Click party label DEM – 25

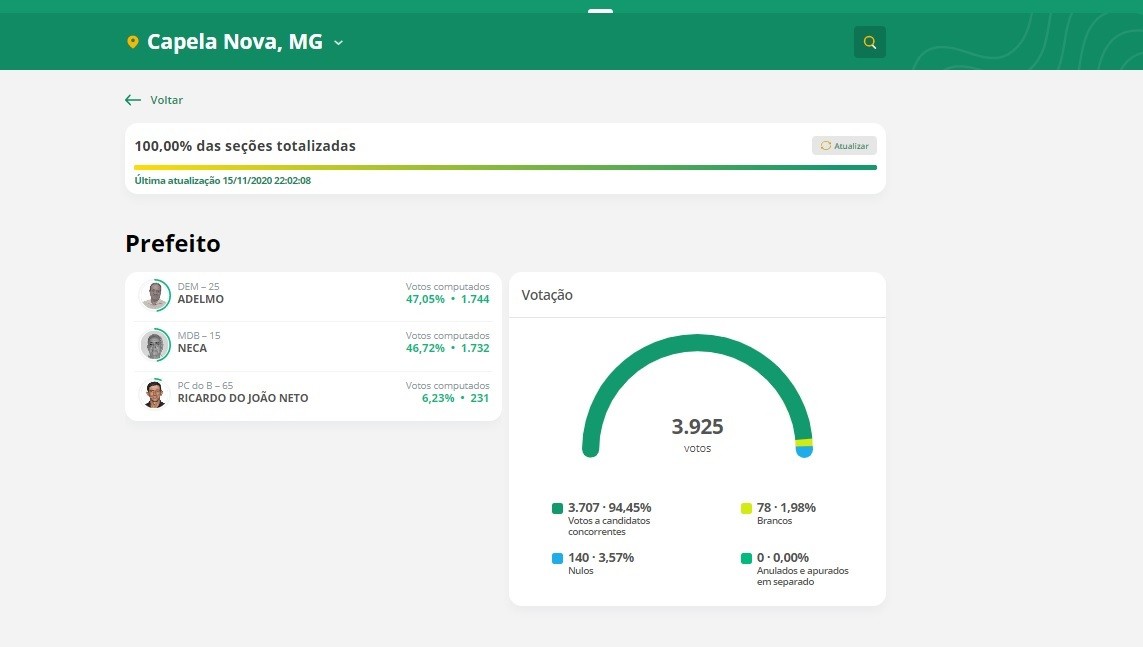point(198,286)
